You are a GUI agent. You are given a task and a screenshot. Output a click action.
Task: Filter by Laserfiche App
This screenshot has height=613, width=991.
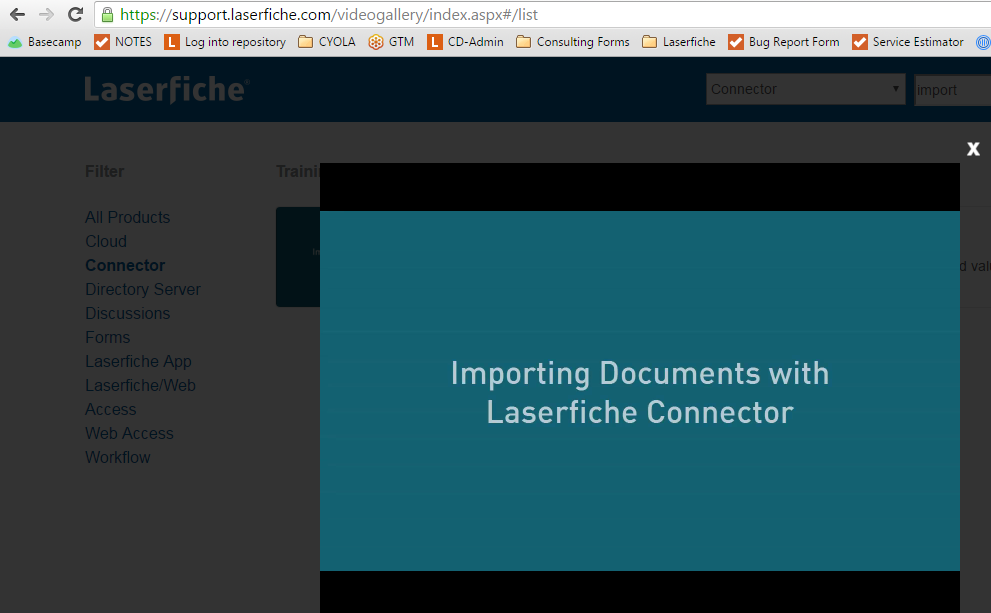tap(138, 361)
